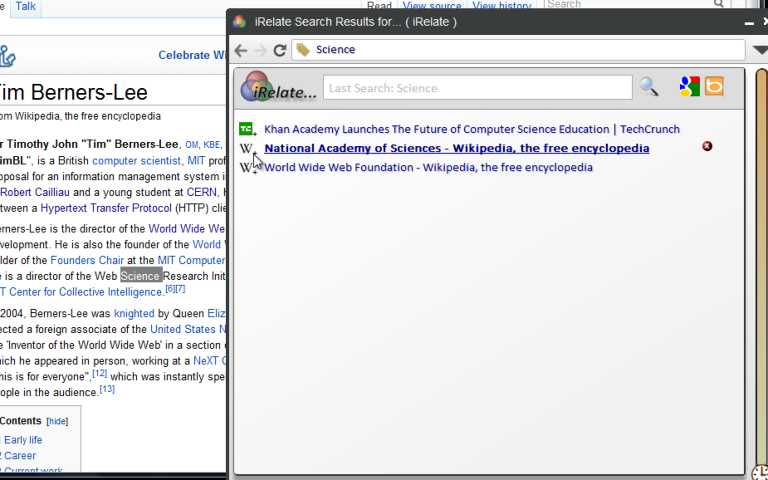Jump to Career section in contents

(x=20, y=456)
